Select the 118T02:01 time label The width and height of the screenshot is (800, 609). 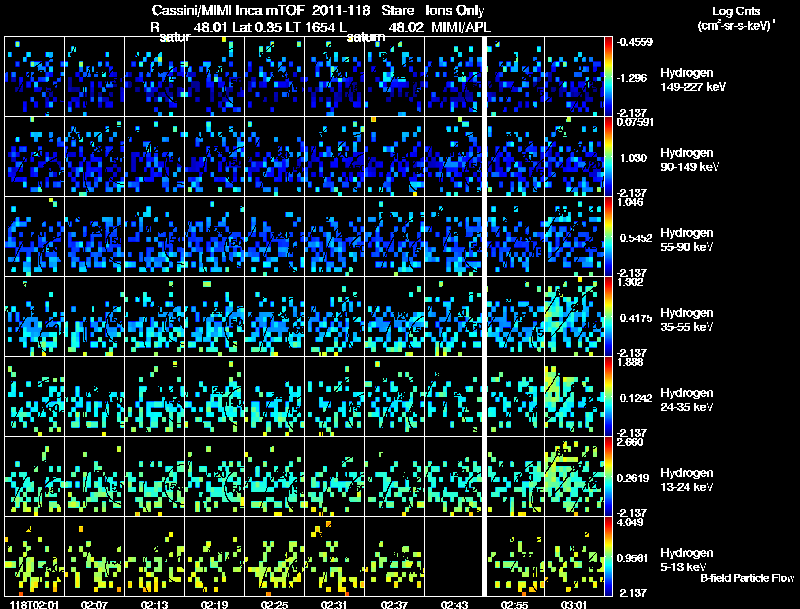pos(34,604)
